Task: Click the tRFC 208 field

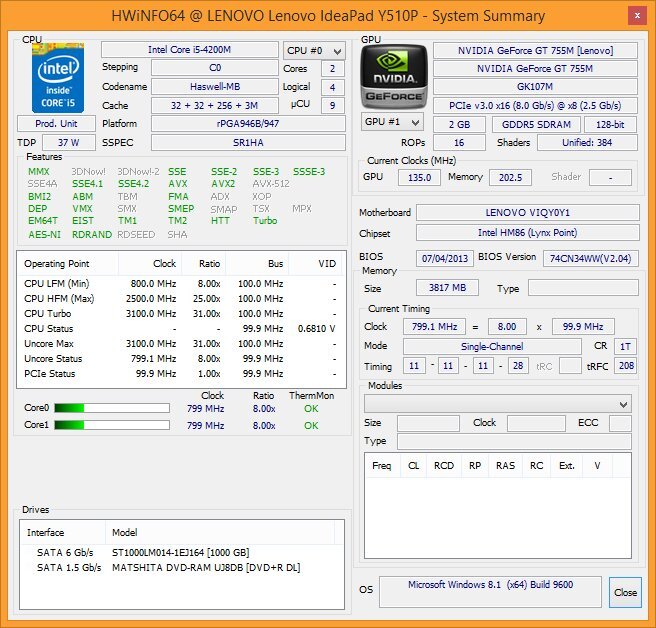Action: coord(625,366)
